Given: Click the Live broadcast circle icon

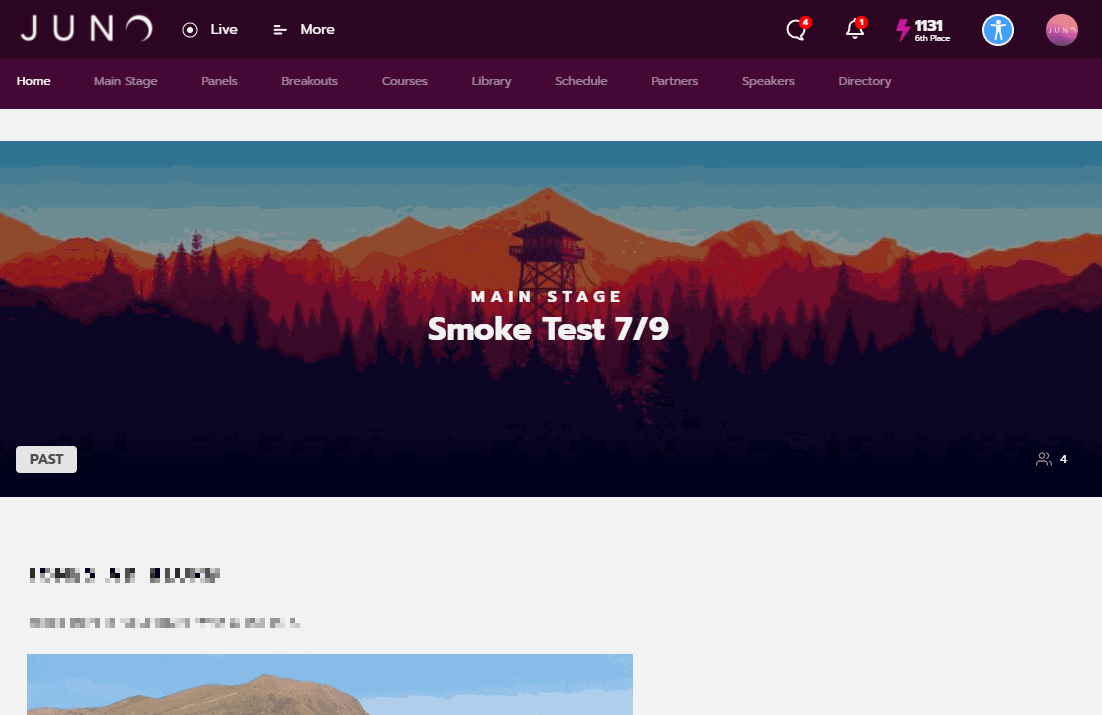Looking at the screenshot, I should click(x=190, y=30).
